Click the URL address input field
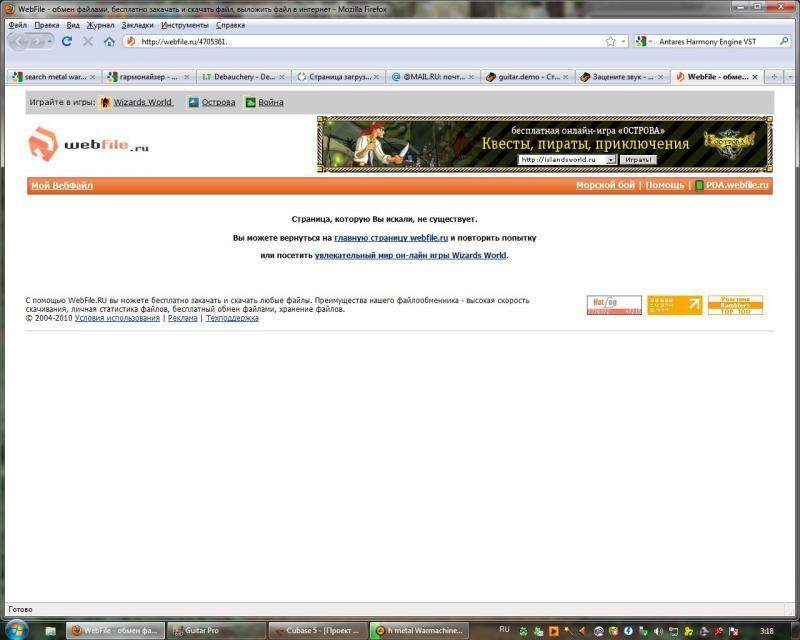The image size is (800, 640). tap(370, 42)
